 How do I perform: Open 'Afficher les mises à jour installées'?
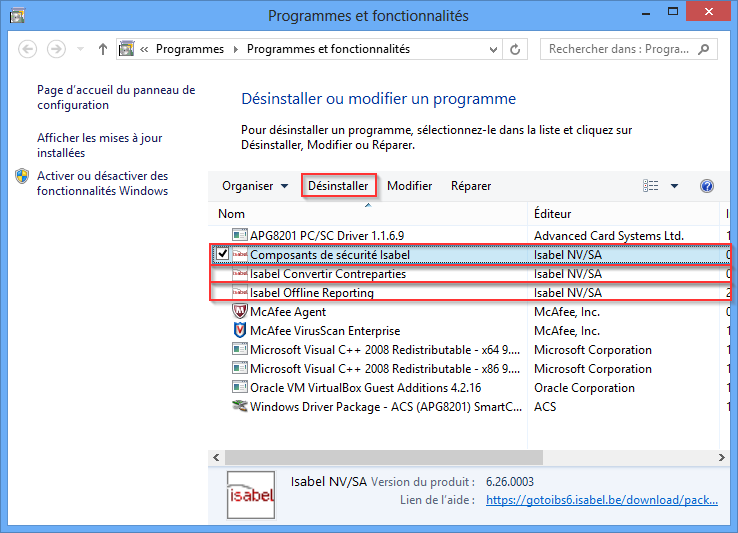coord(100,145)
